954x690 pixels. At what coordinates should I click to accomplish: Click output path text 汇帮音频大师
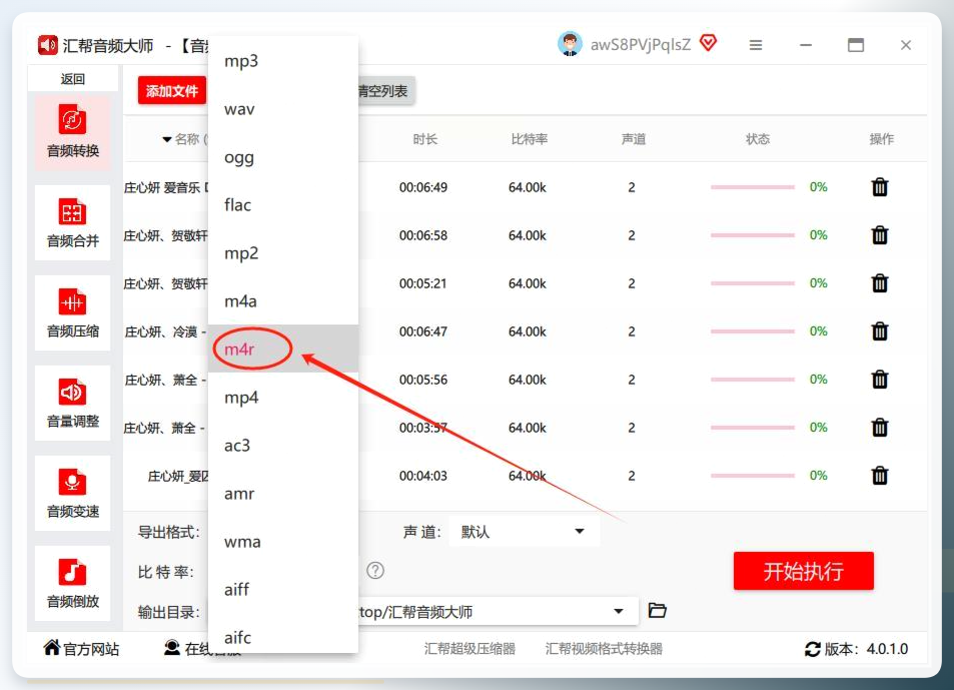(430, 612)
